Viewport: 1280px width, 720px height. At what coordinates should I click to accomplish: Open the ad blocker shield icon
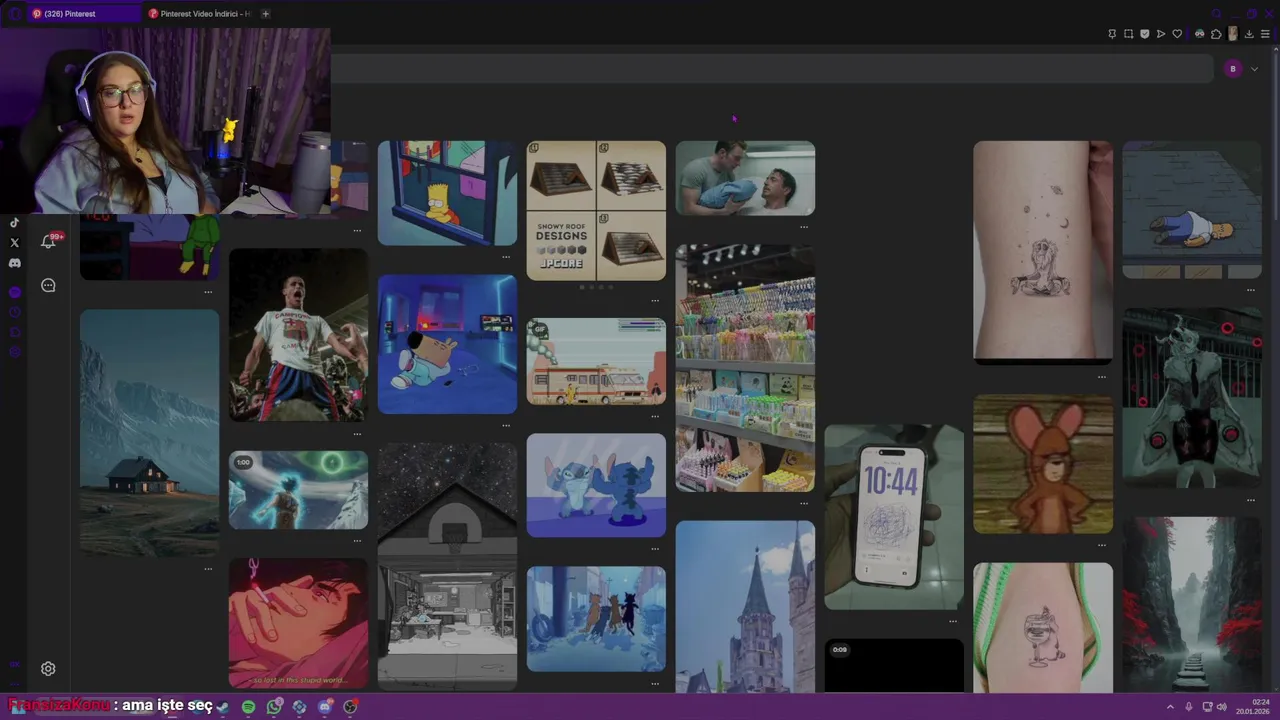click(x=1145, y=34)
